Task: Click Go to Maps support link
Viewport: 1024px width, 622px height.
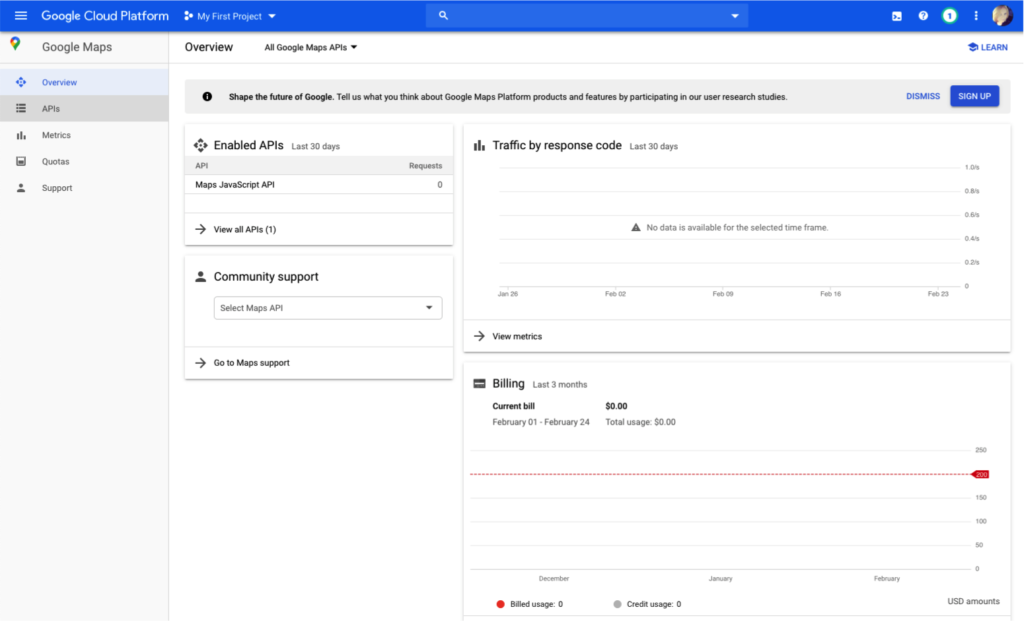Action: 251,363
